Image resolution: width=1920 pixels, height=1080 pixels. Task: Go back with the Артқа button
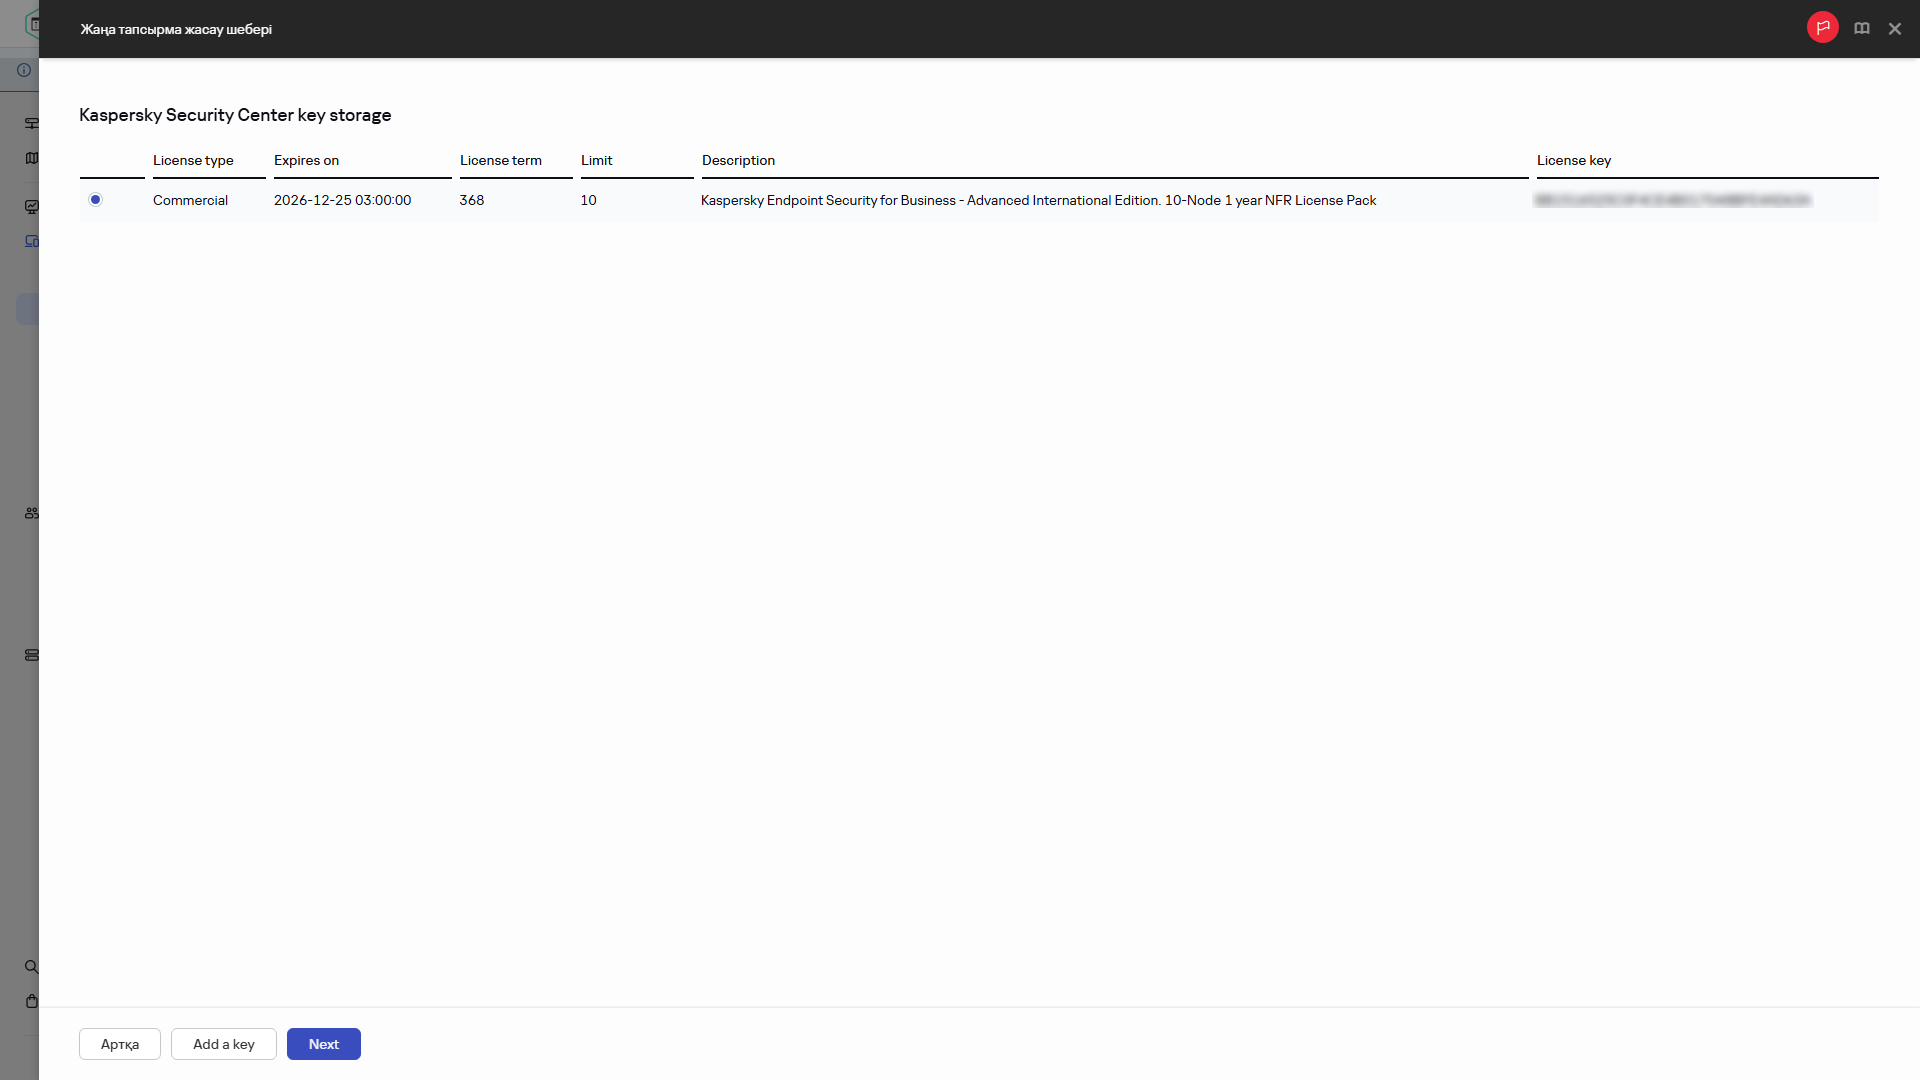120,1044
